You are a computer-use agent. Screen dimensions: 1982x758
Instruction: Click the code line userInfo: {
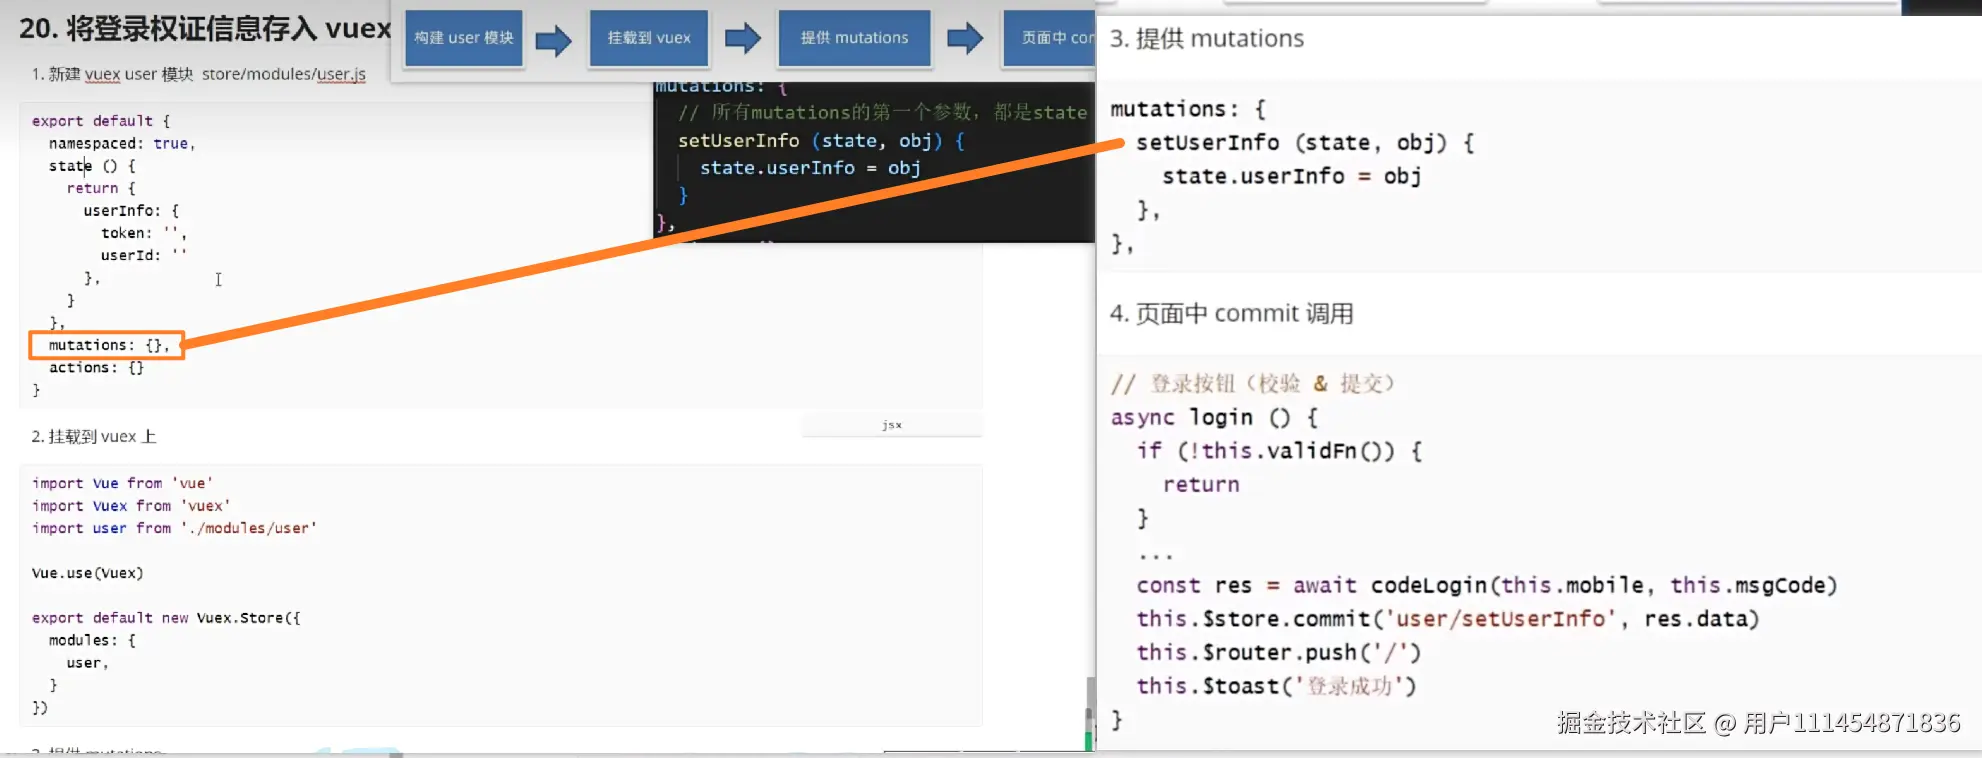(x=131, y=211)
